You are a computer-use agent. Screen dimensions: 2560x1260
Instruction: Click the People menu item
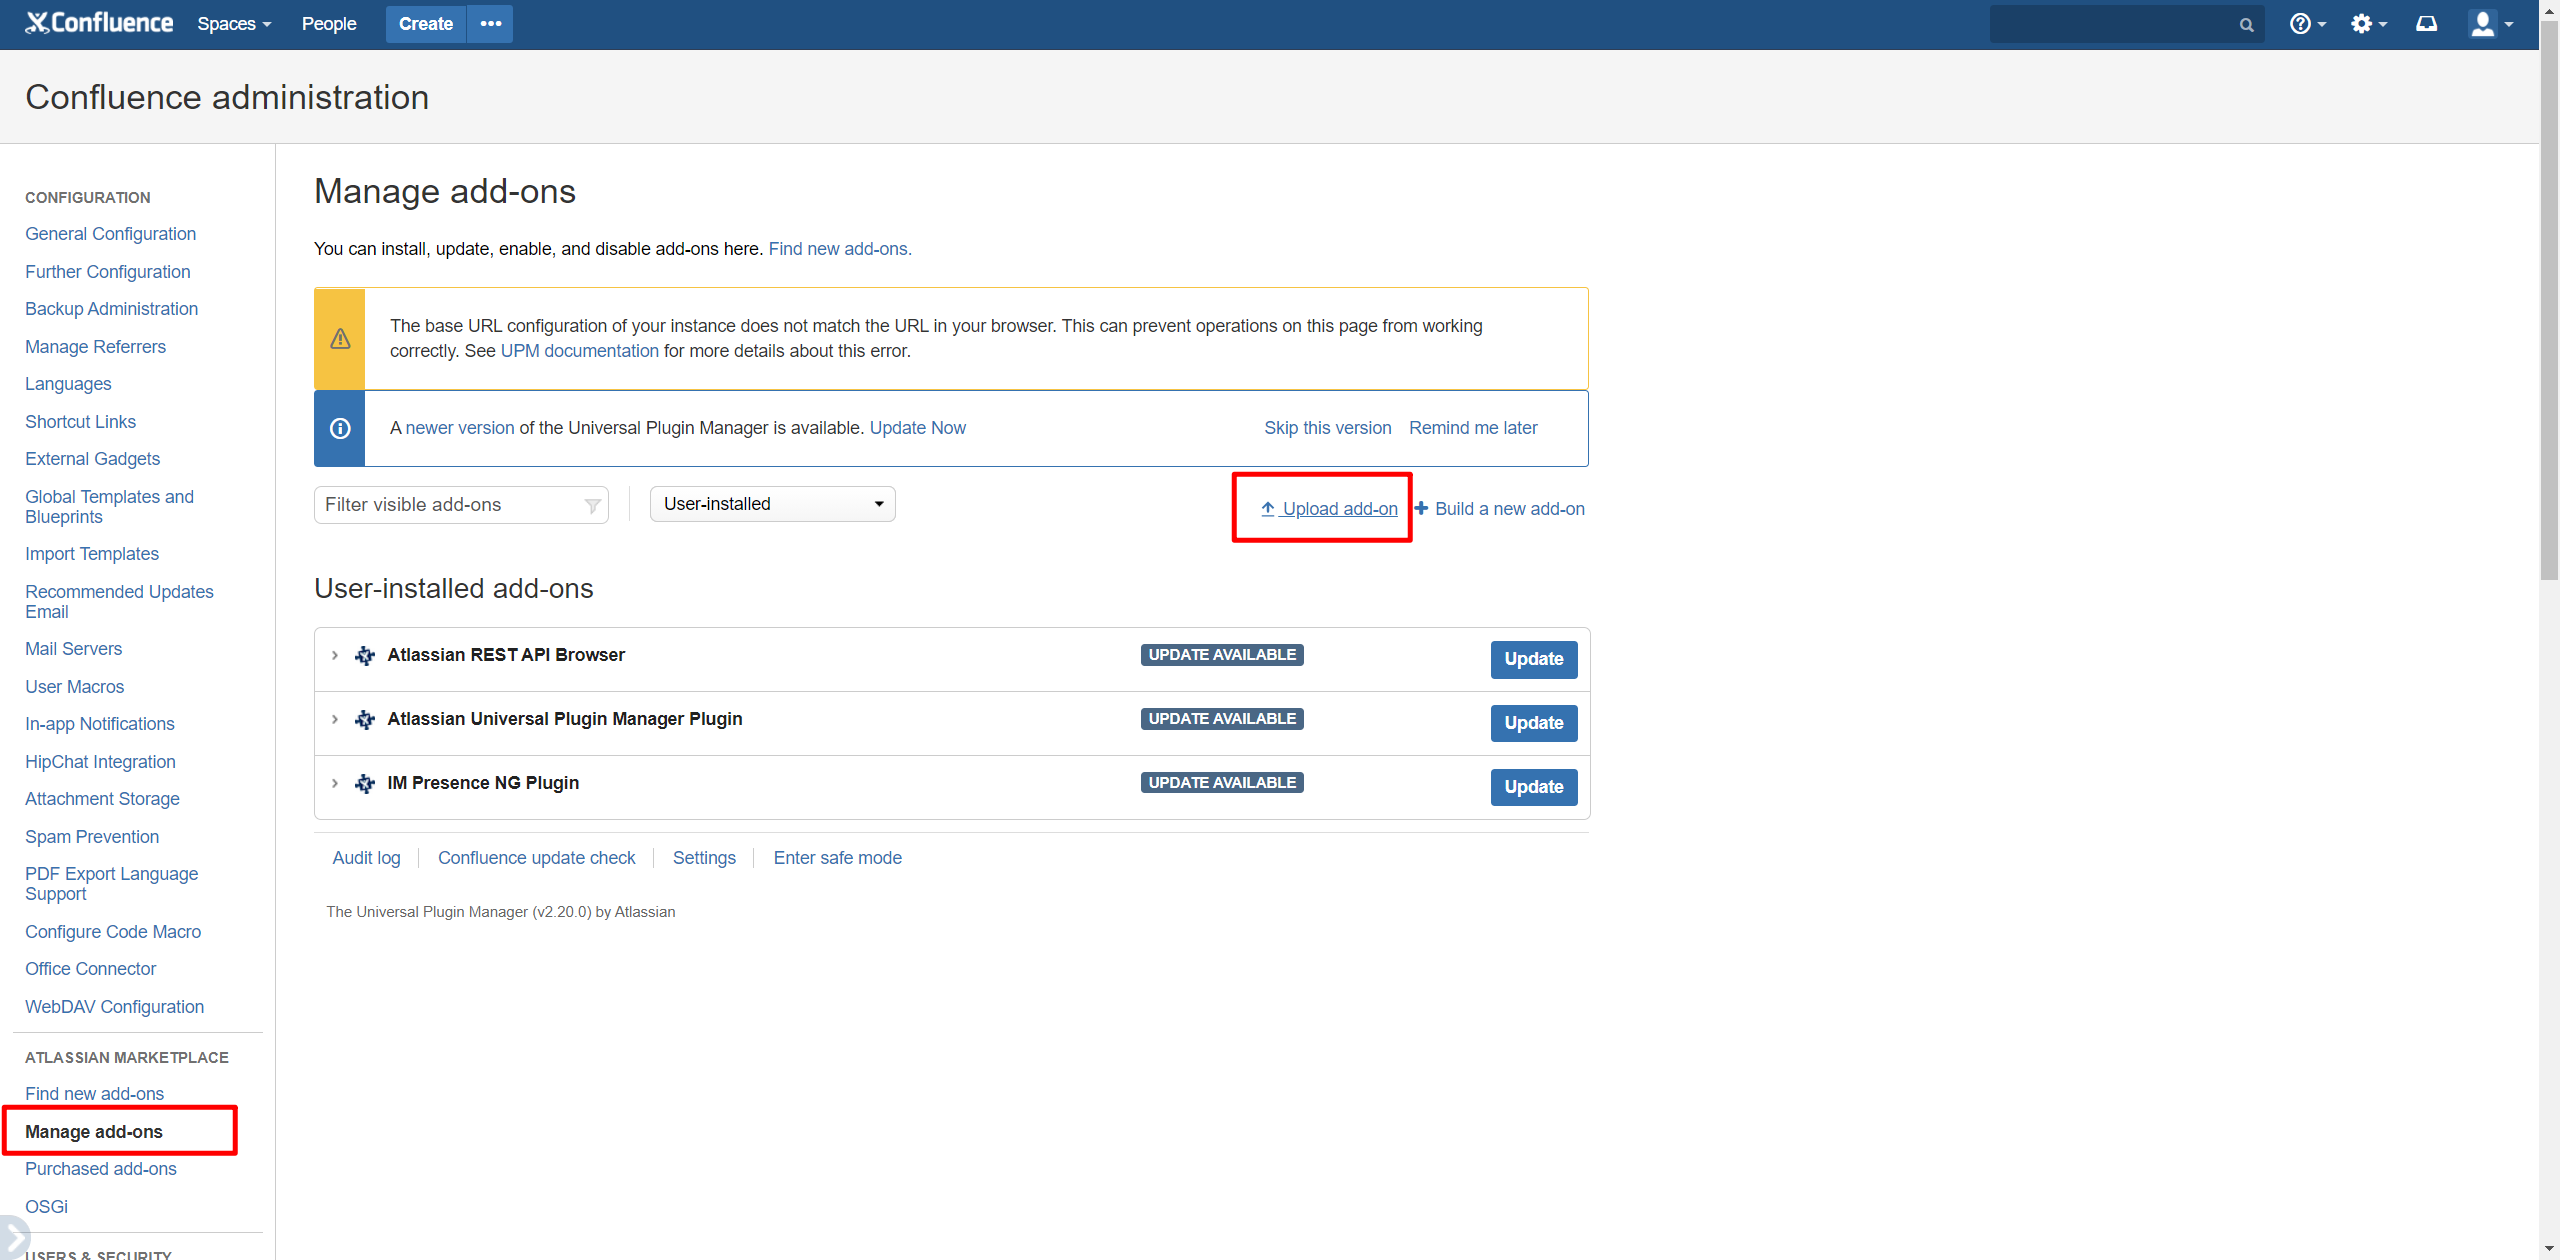pos(327,23)
